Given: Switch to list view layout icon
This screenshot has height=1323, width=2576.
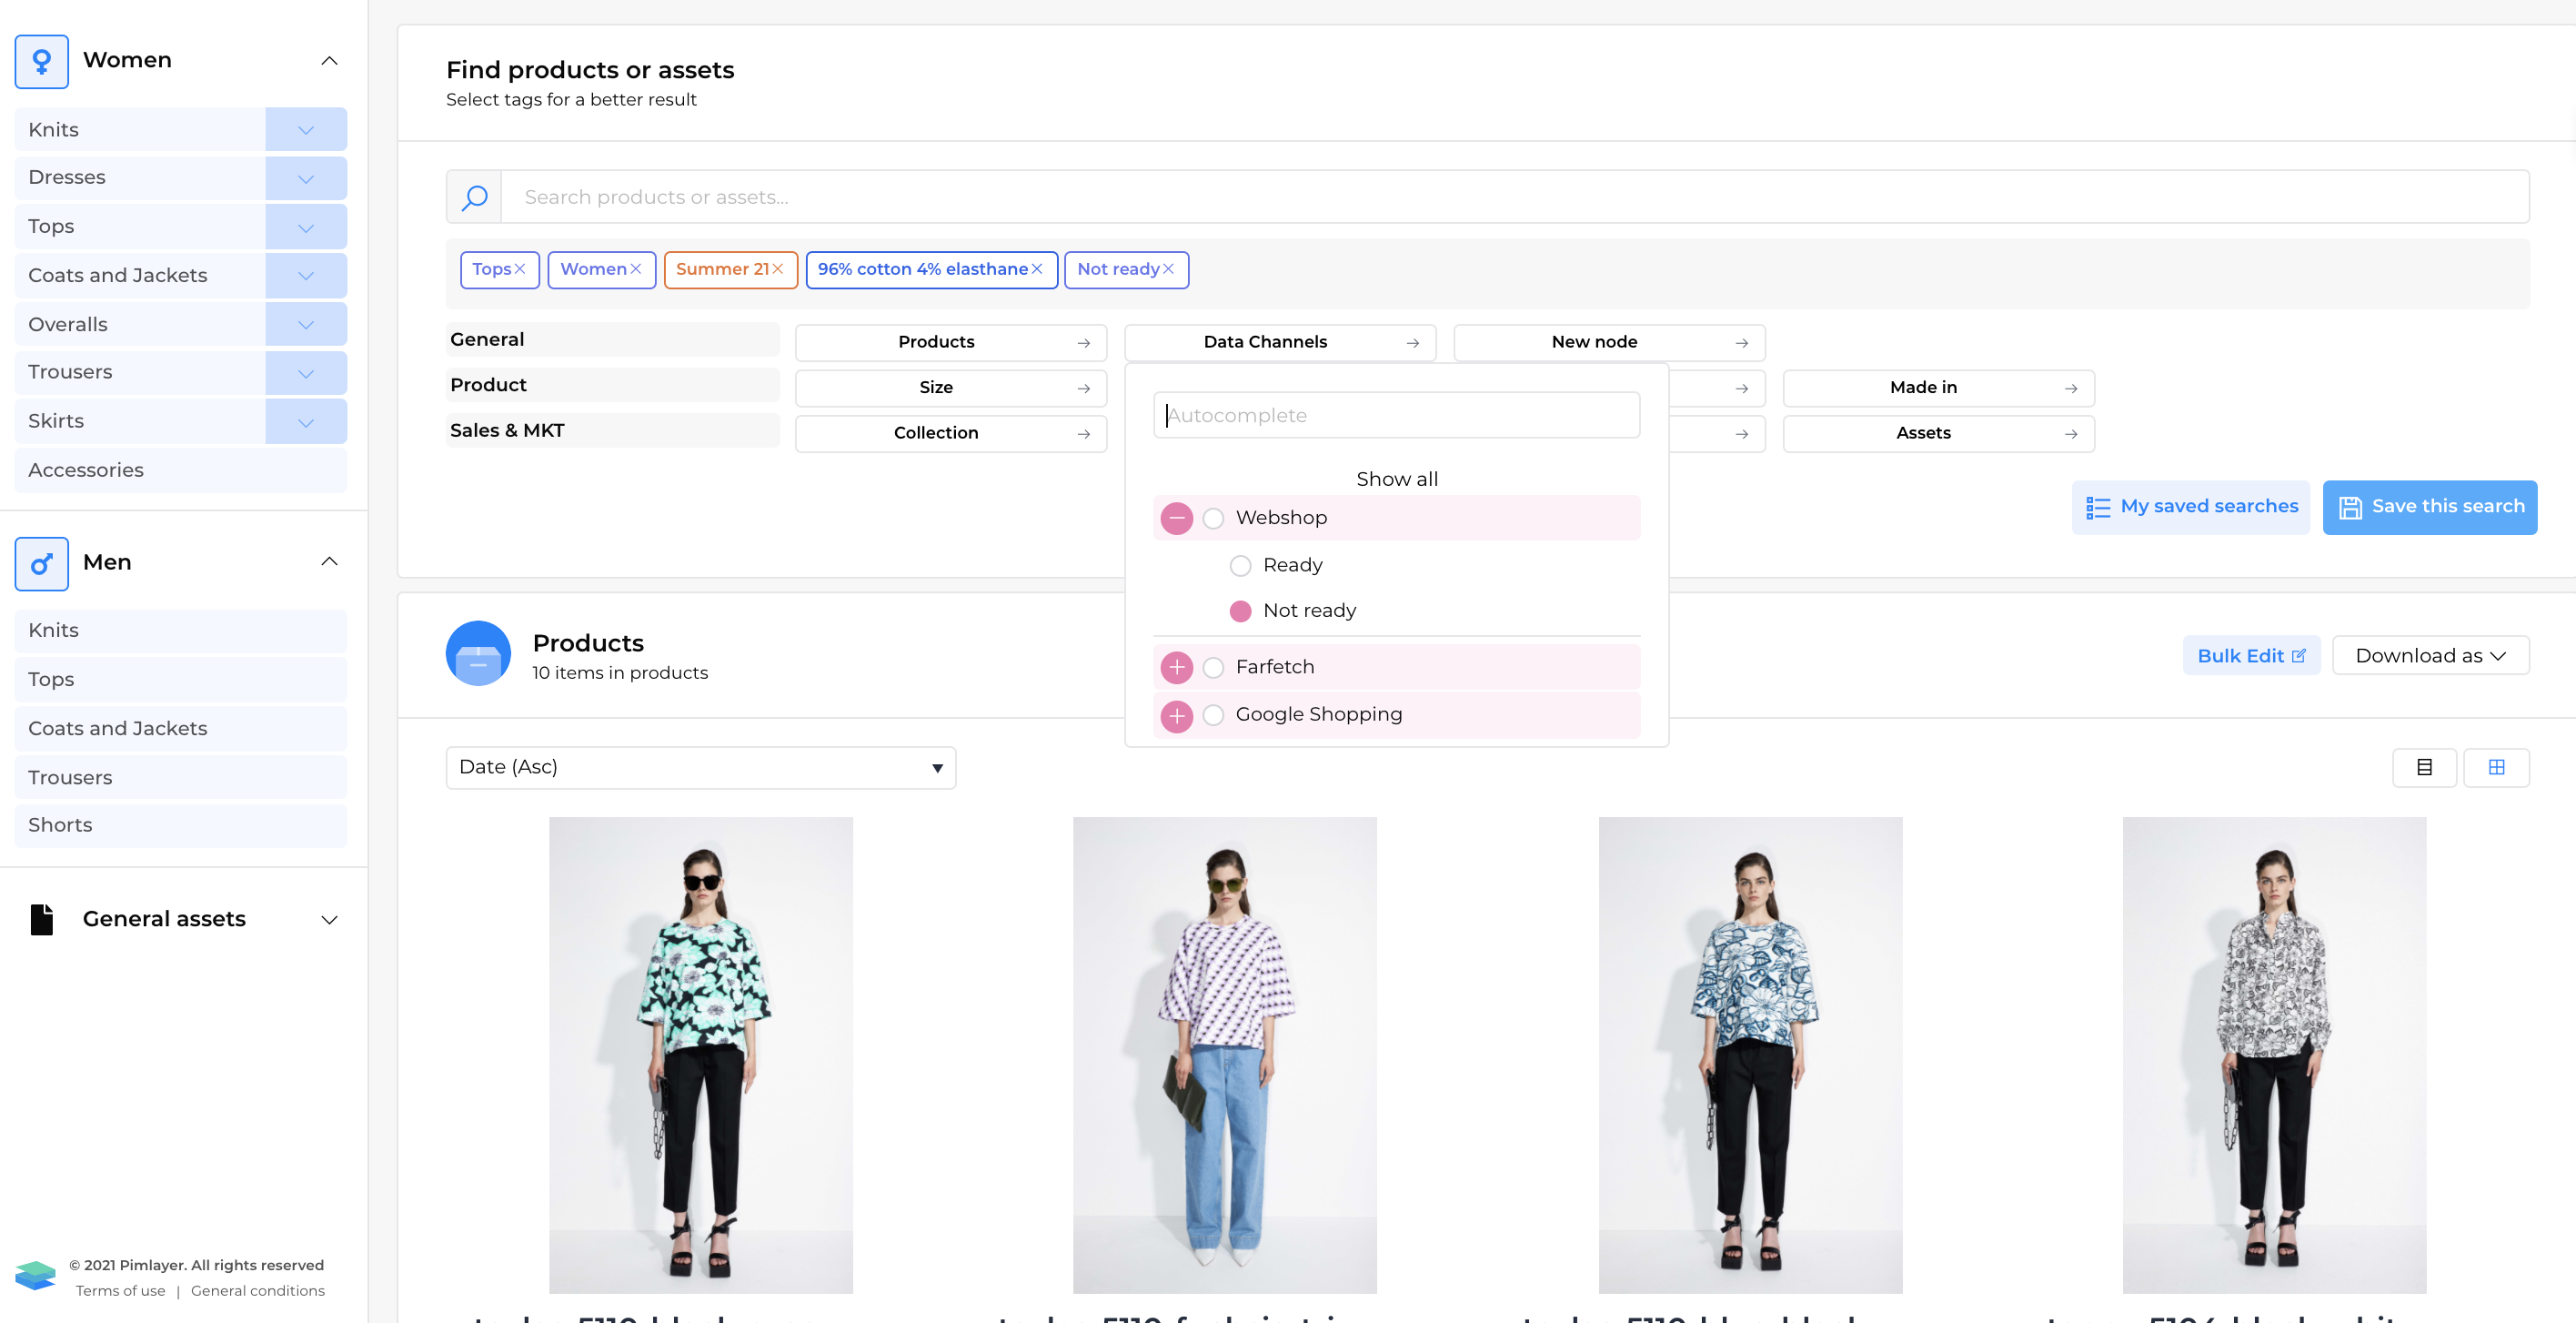Looking at the screenshot, I should point(2423,767).
